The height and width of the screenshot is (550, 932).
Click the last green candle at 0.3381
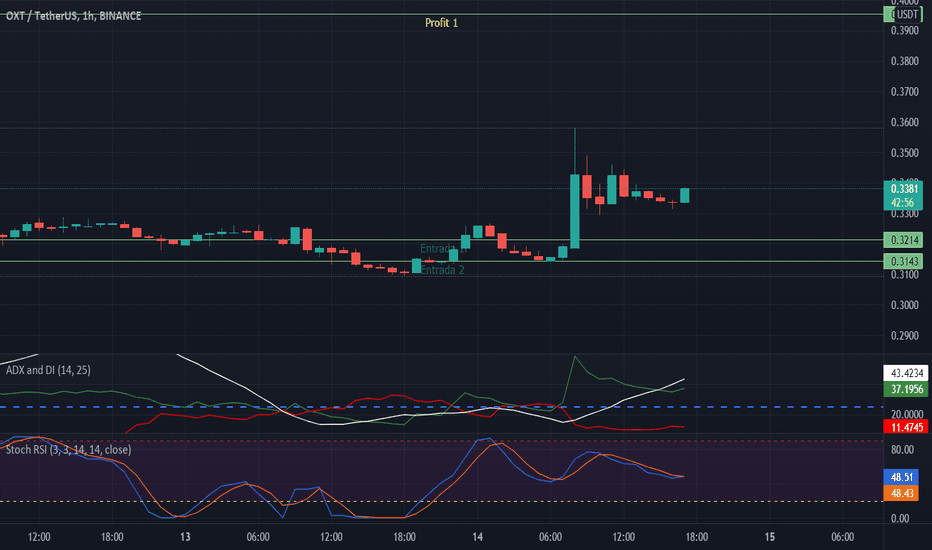[x=685, y=196]
